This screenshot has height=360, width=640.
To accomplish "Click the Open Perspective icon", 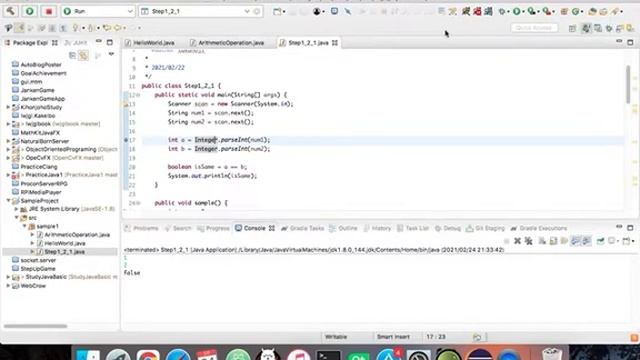I will click(x=572, y=28).
